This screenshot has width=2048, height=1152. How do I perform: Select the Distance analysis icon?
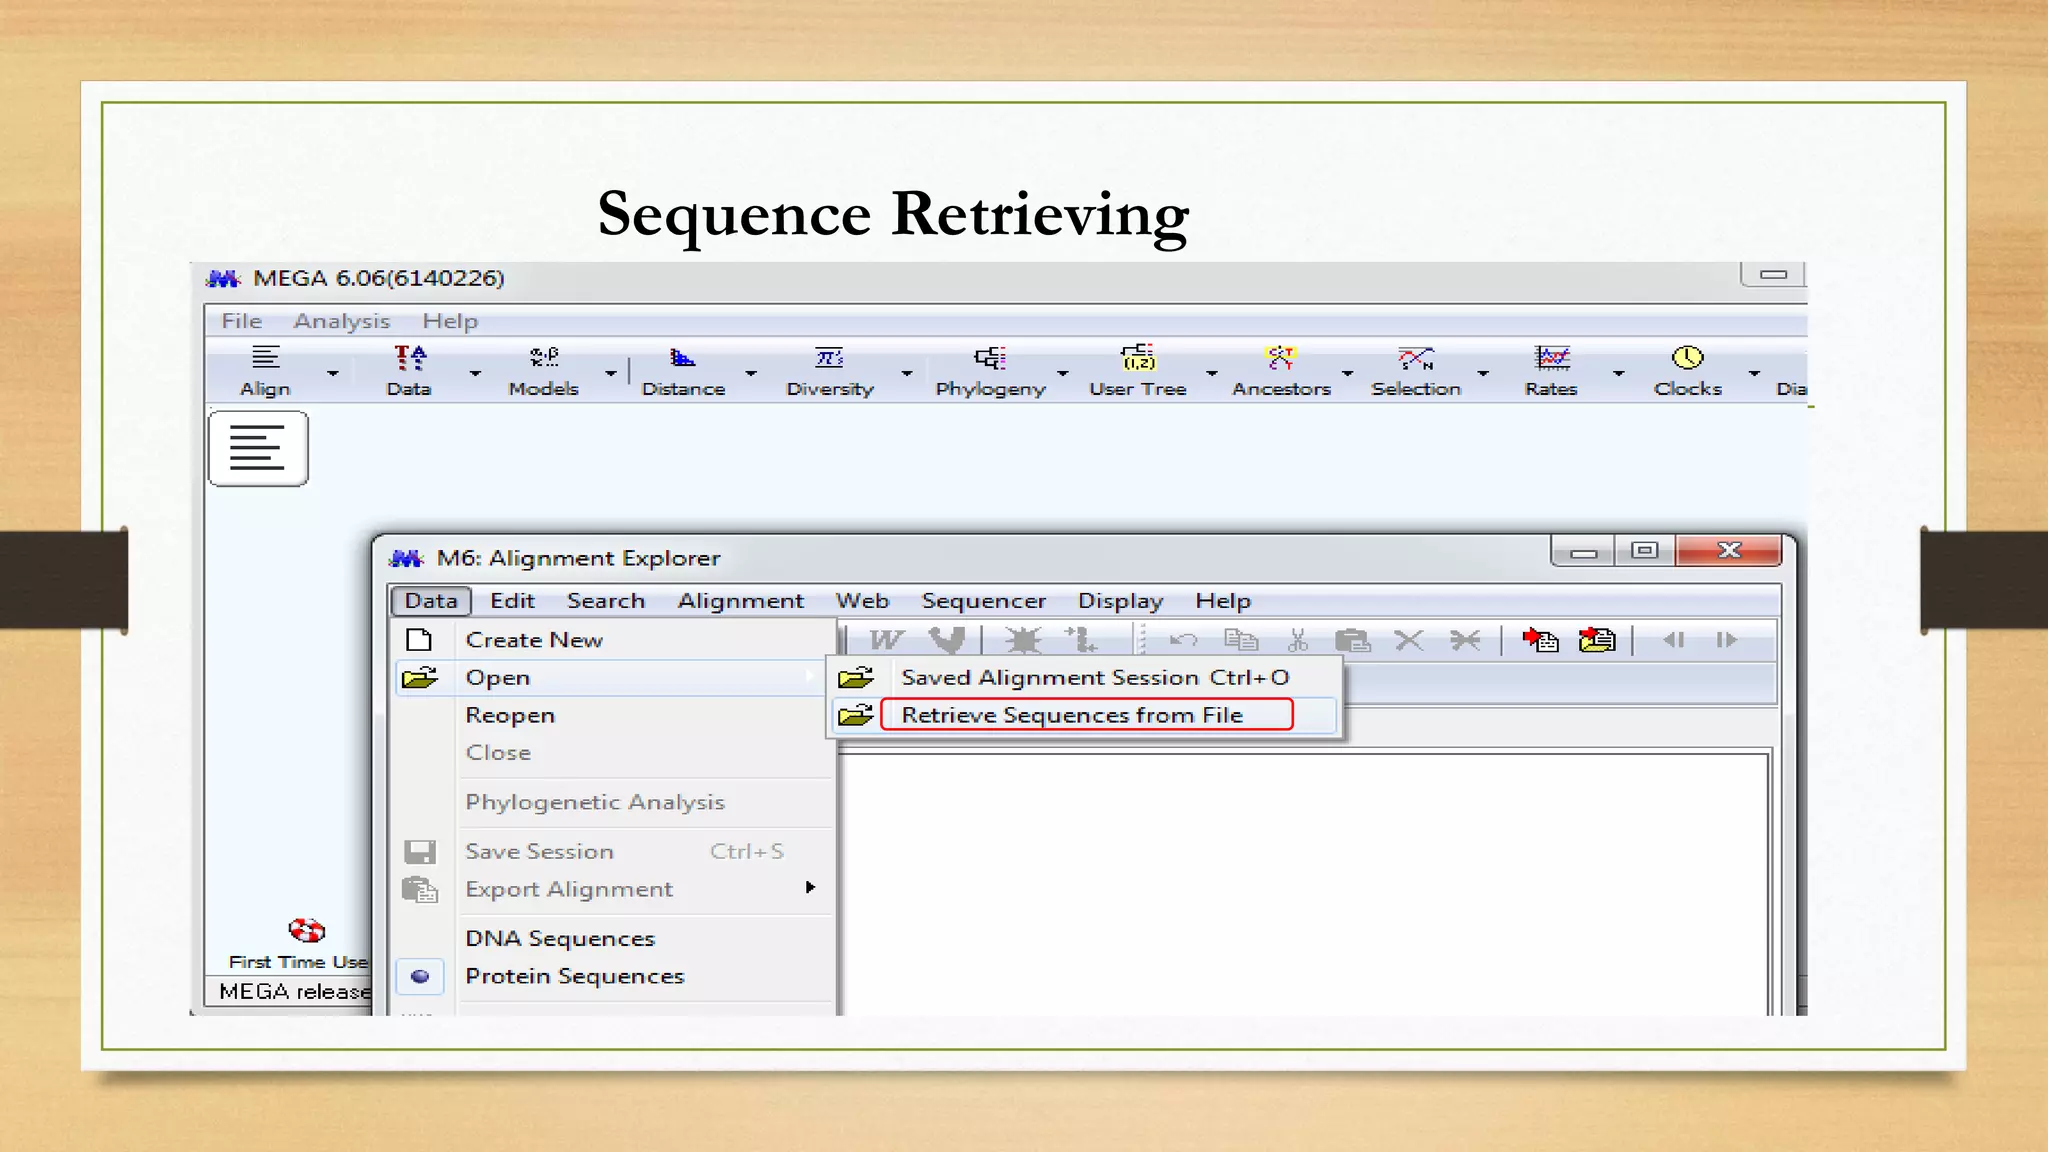click(682, 358)
